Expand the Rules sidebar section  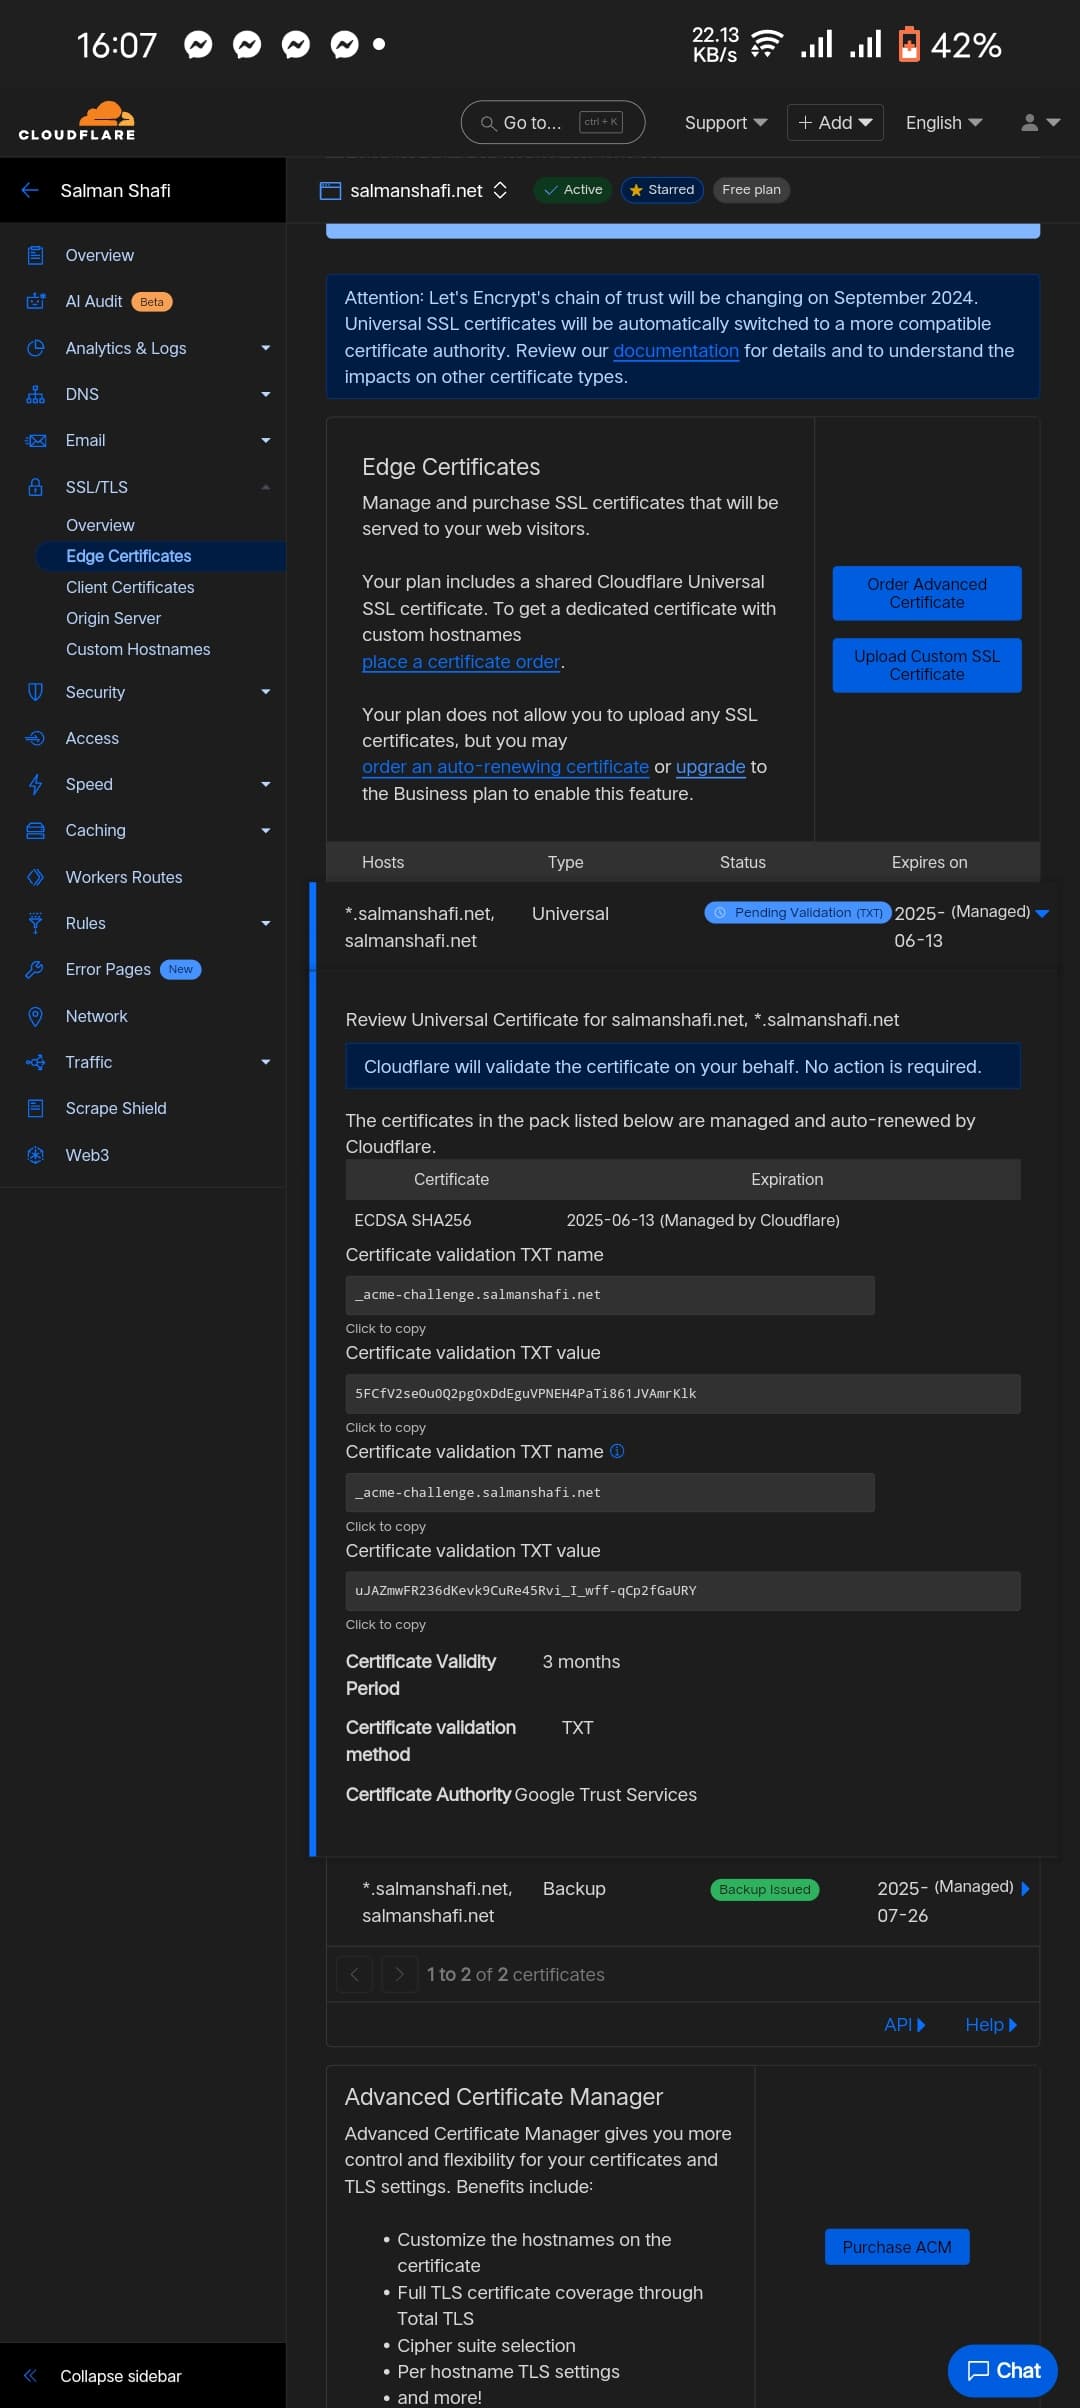pyautogui.click(x=266, y=923)
